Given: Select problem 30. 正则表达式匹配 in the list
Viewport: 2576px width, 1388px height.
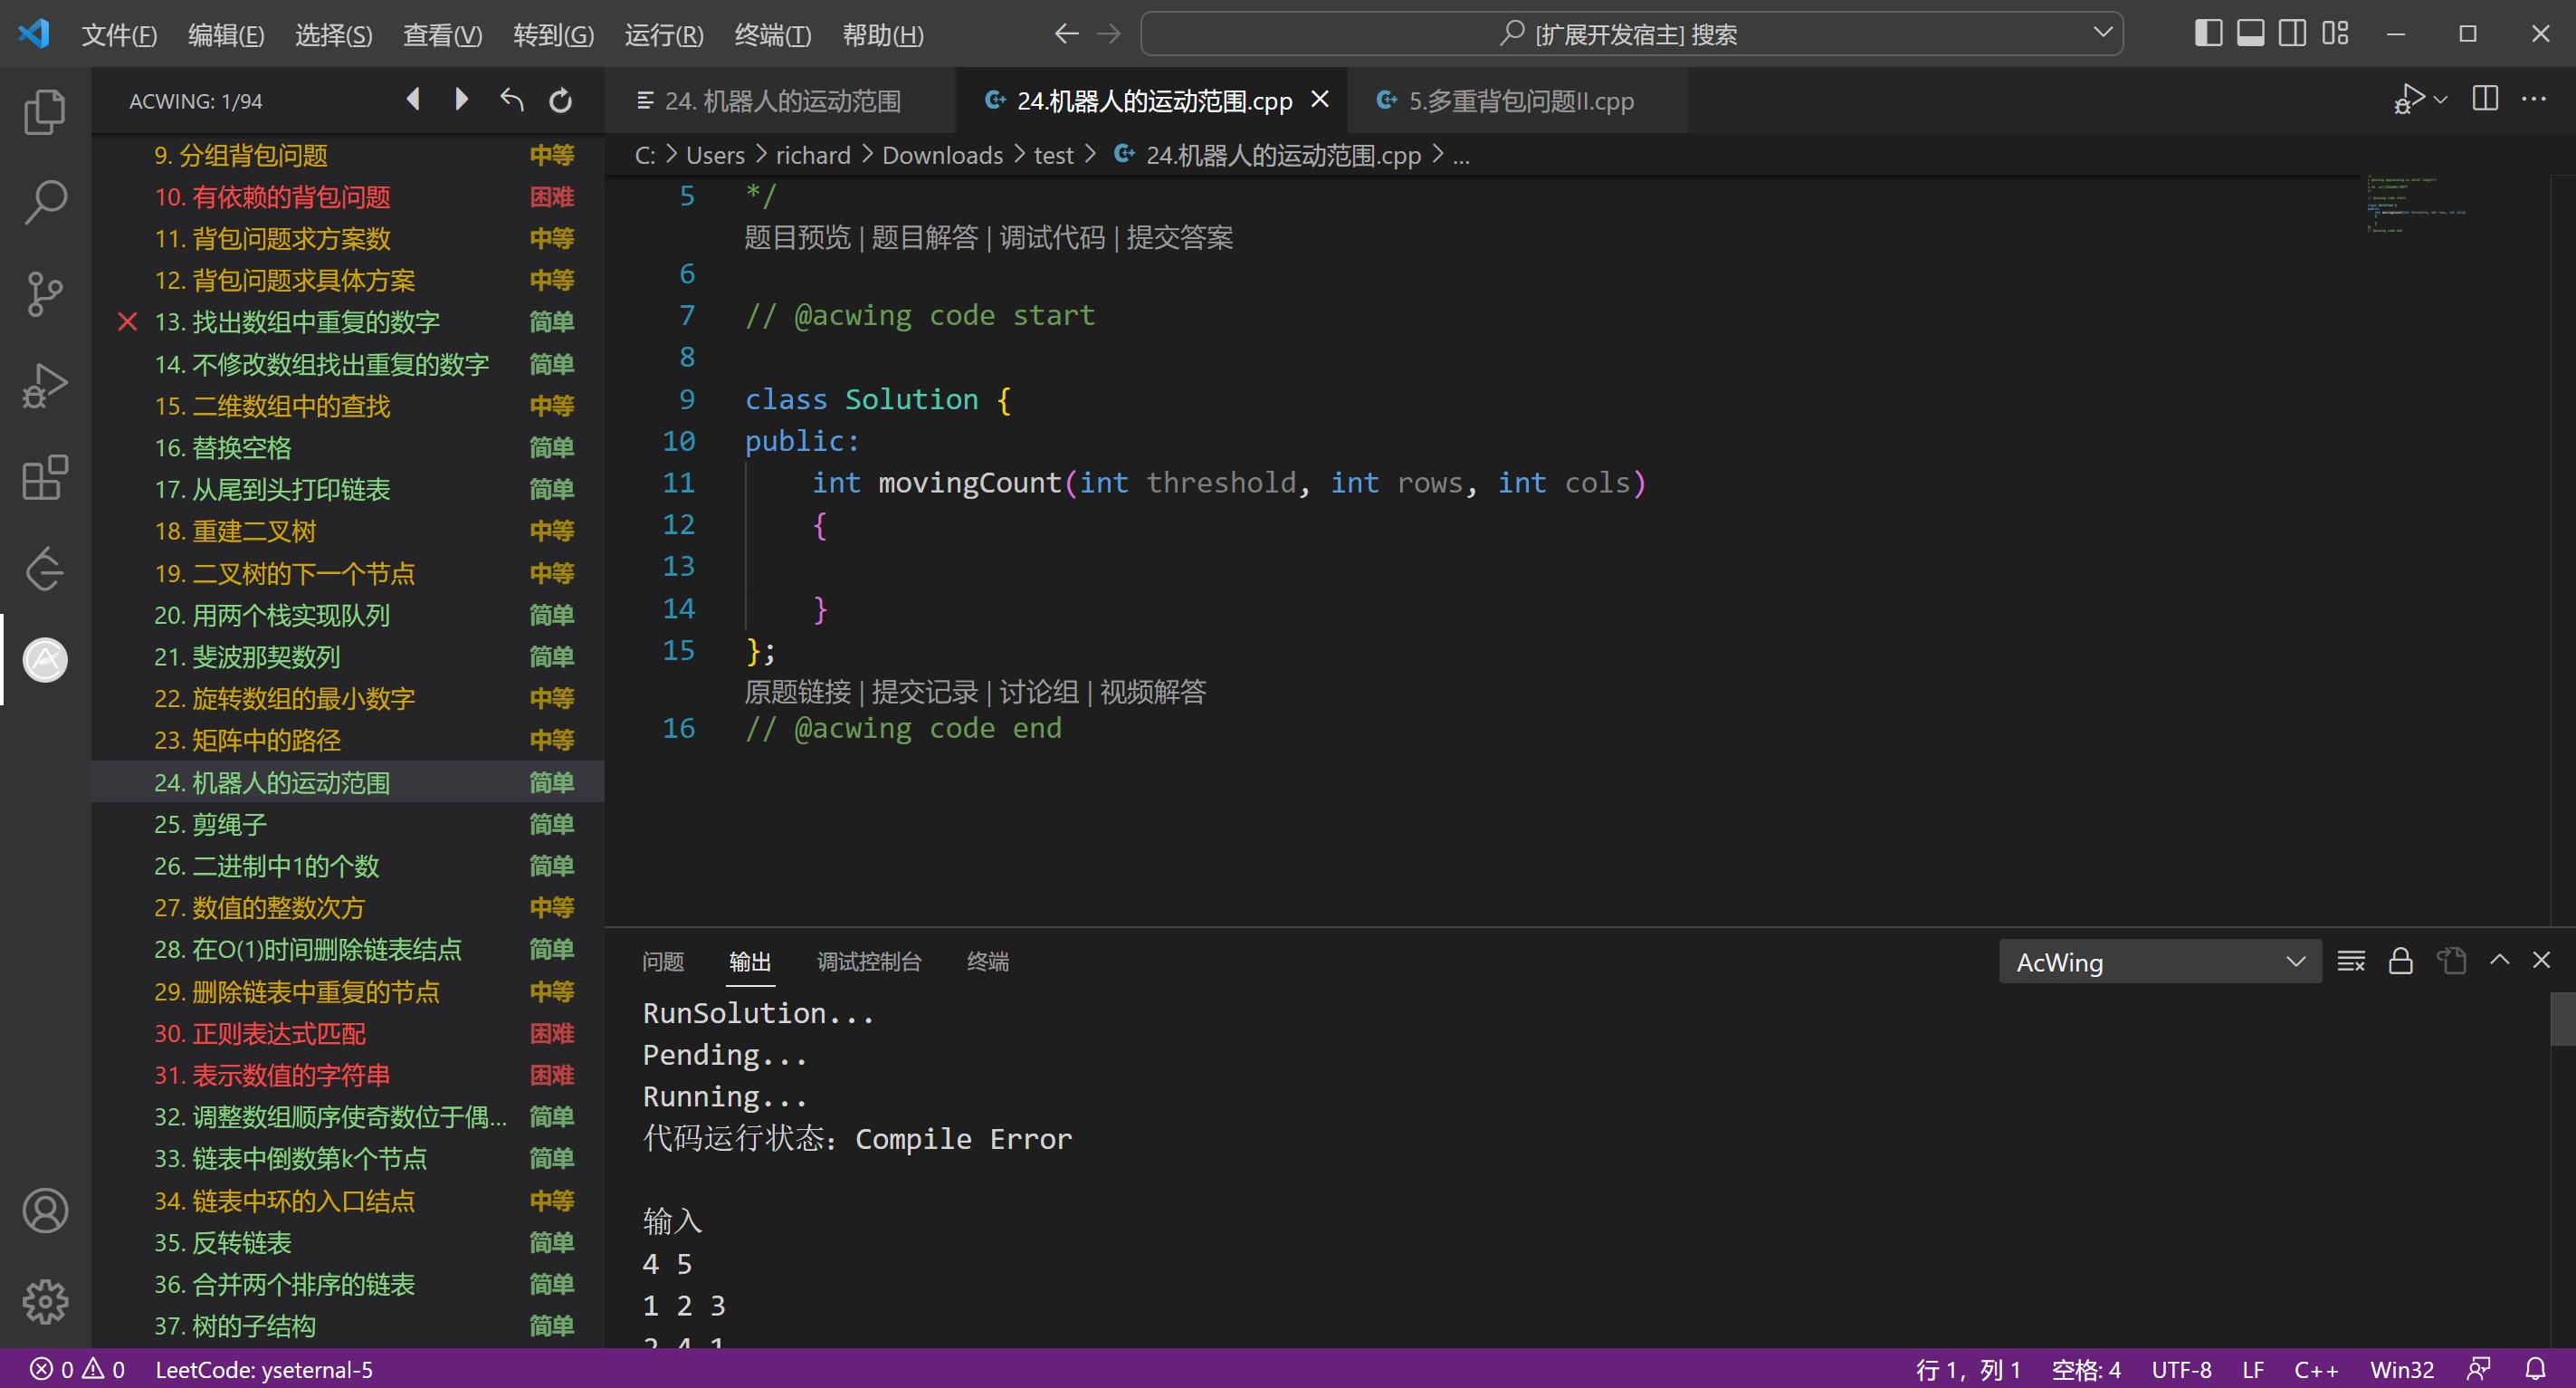Looking at the screenshot, I should 260,1034.
